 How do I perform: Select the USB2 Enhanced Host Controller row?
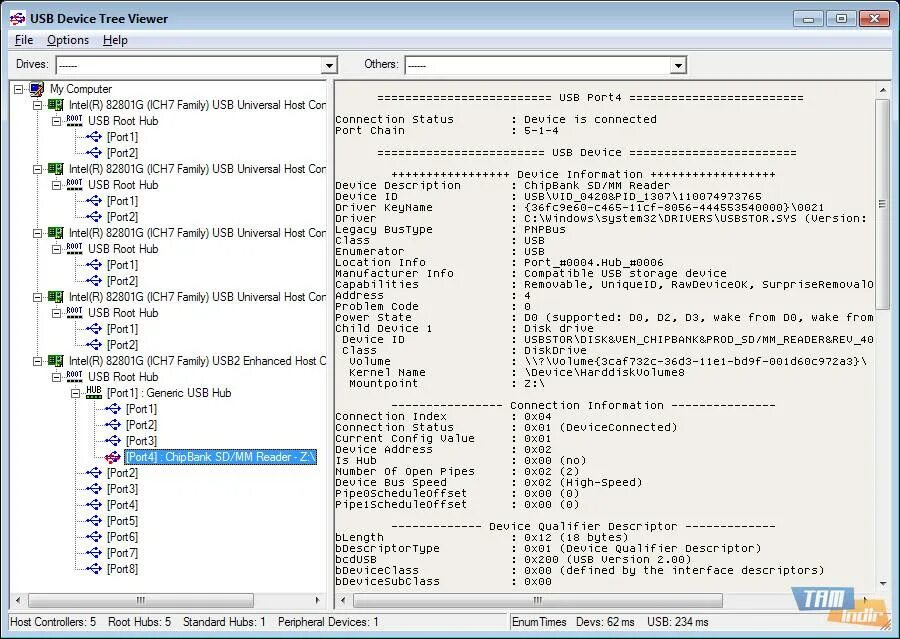197,361
